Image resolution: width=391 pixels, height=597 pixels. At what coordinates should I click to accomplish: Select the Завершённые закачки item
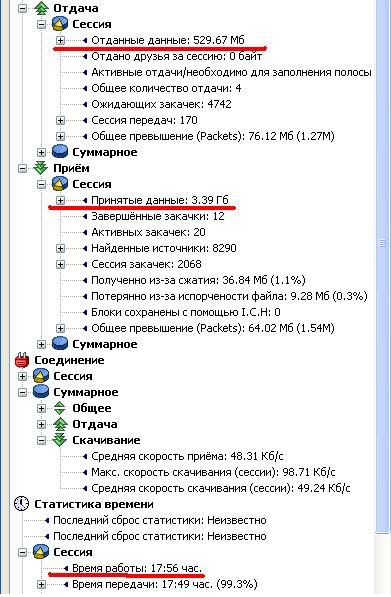[x=158, y=216]
